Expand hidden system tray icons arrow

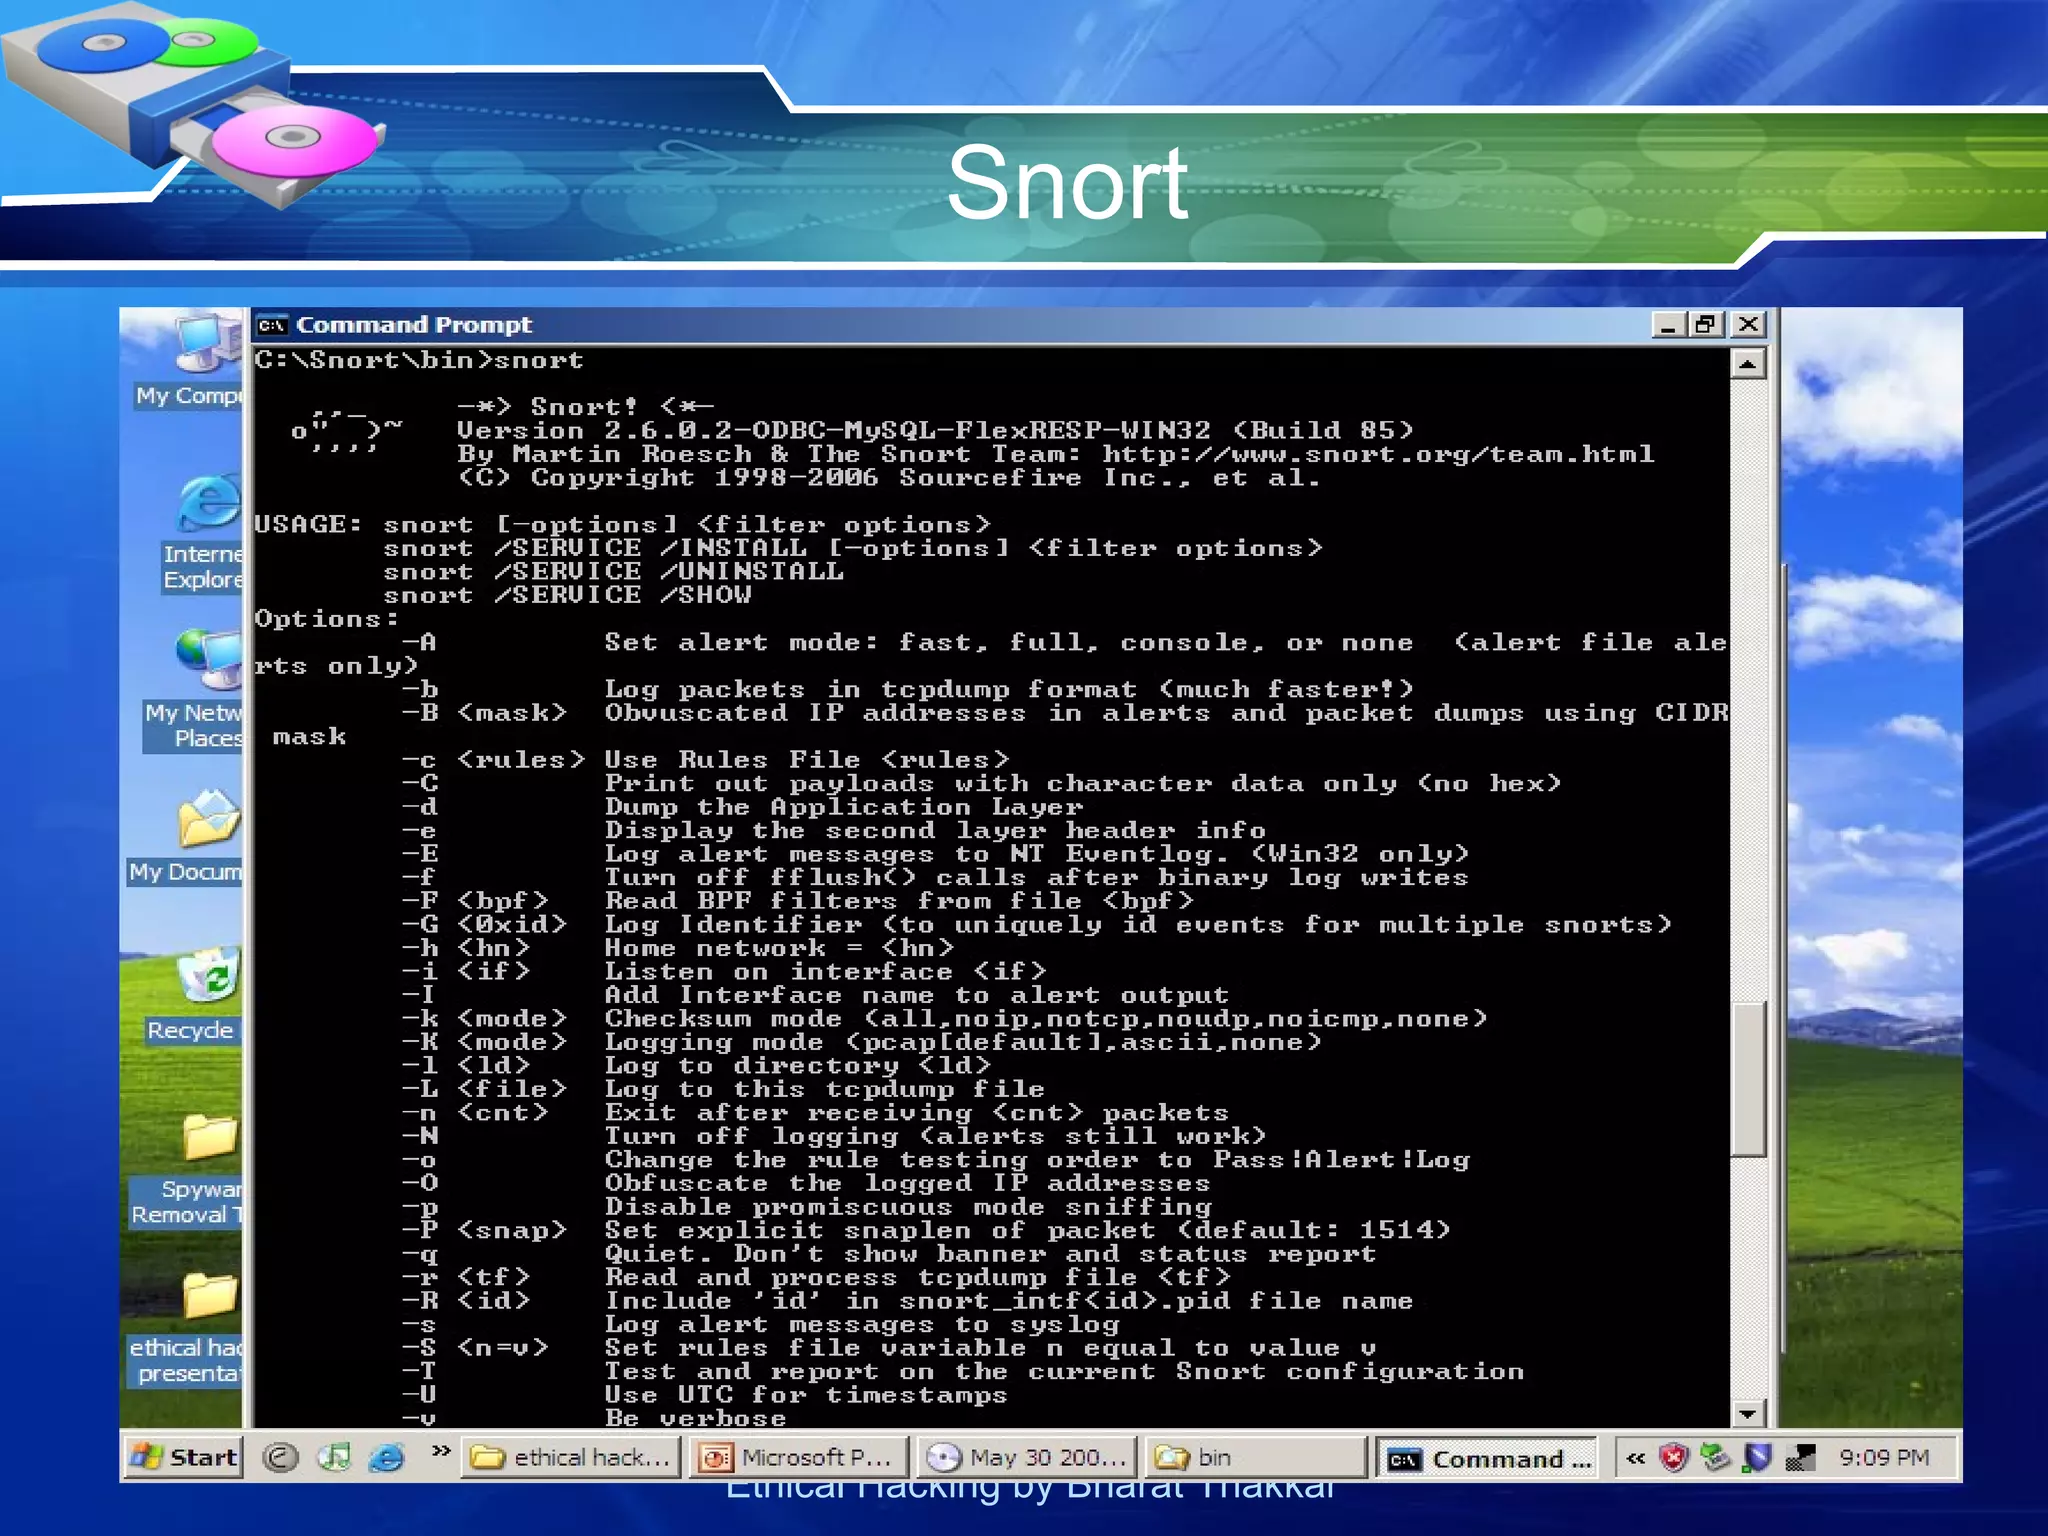[1635, 1458]
